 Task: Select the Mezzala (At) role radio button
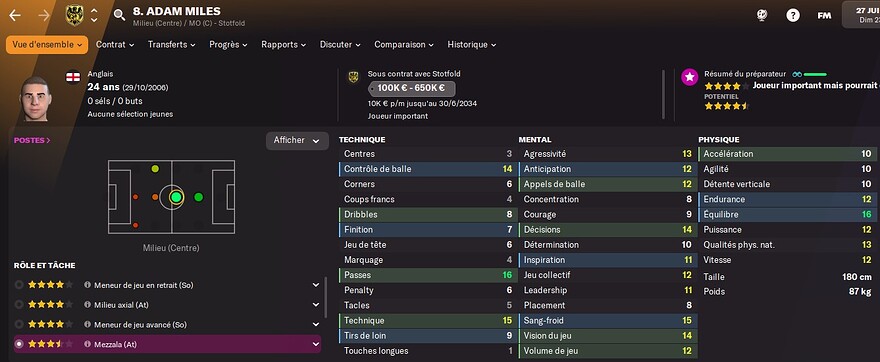(x=19, y=344)
